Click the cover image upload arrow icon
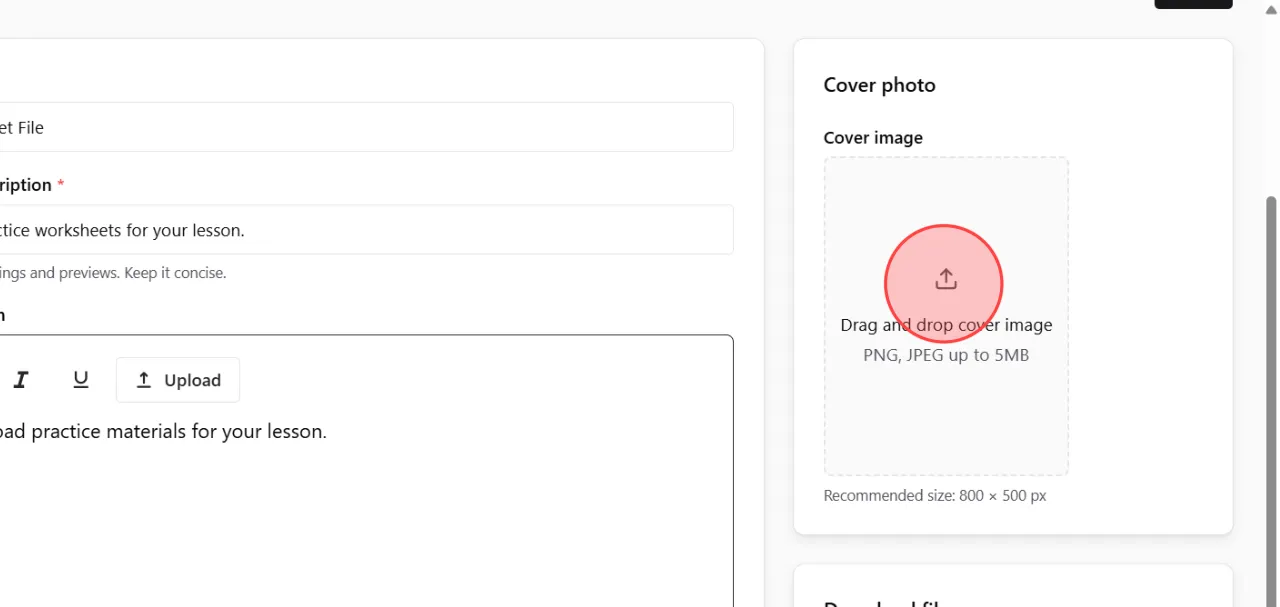This screenshot has width=1280, height=607. [946, 279]
